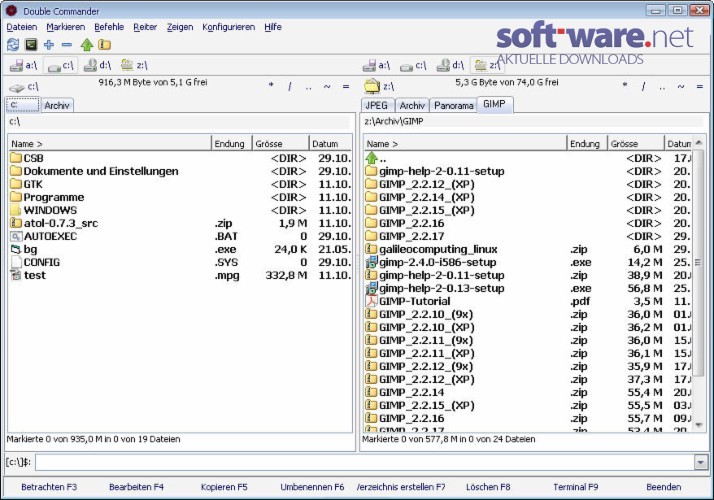This screenshot has height=500, width=714.
Task: Click the blue minus unmark icon
Action: (67, 44)
